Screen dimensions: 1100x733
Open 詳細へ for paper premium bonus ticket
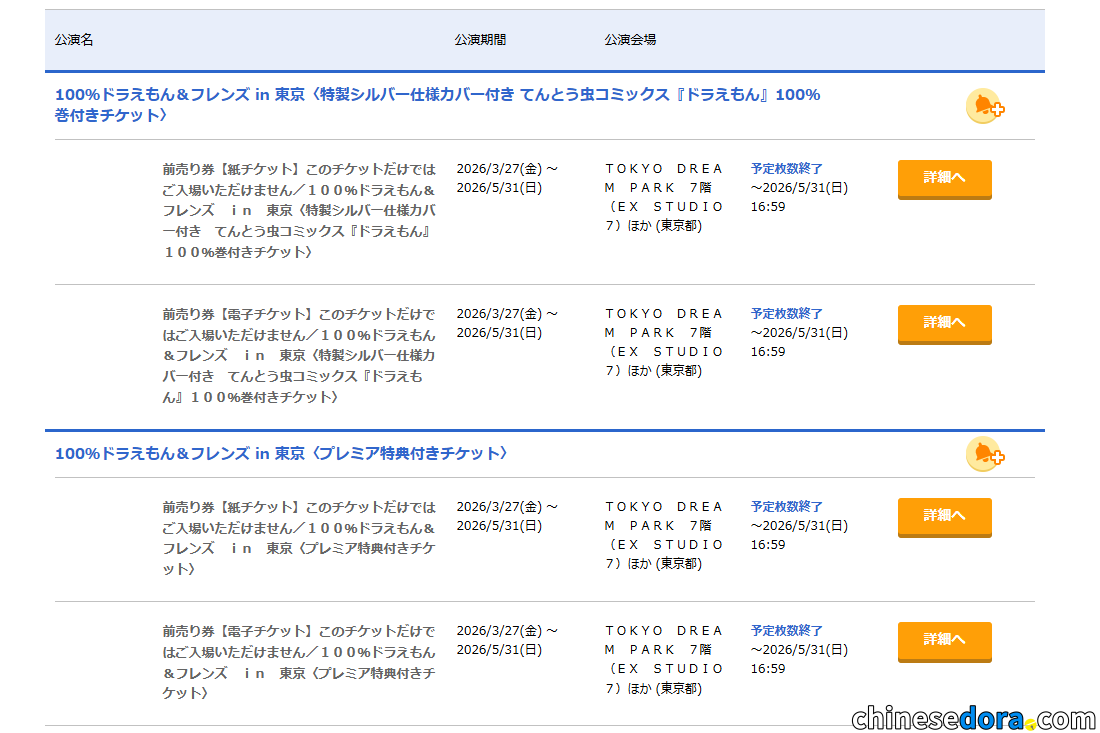944,516
